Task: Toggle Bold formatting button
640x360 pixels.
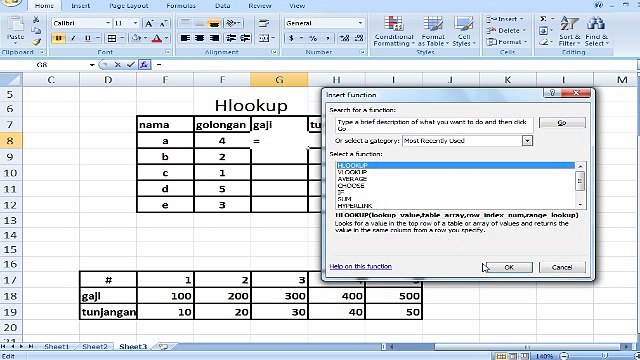Action: click(58, 38)
